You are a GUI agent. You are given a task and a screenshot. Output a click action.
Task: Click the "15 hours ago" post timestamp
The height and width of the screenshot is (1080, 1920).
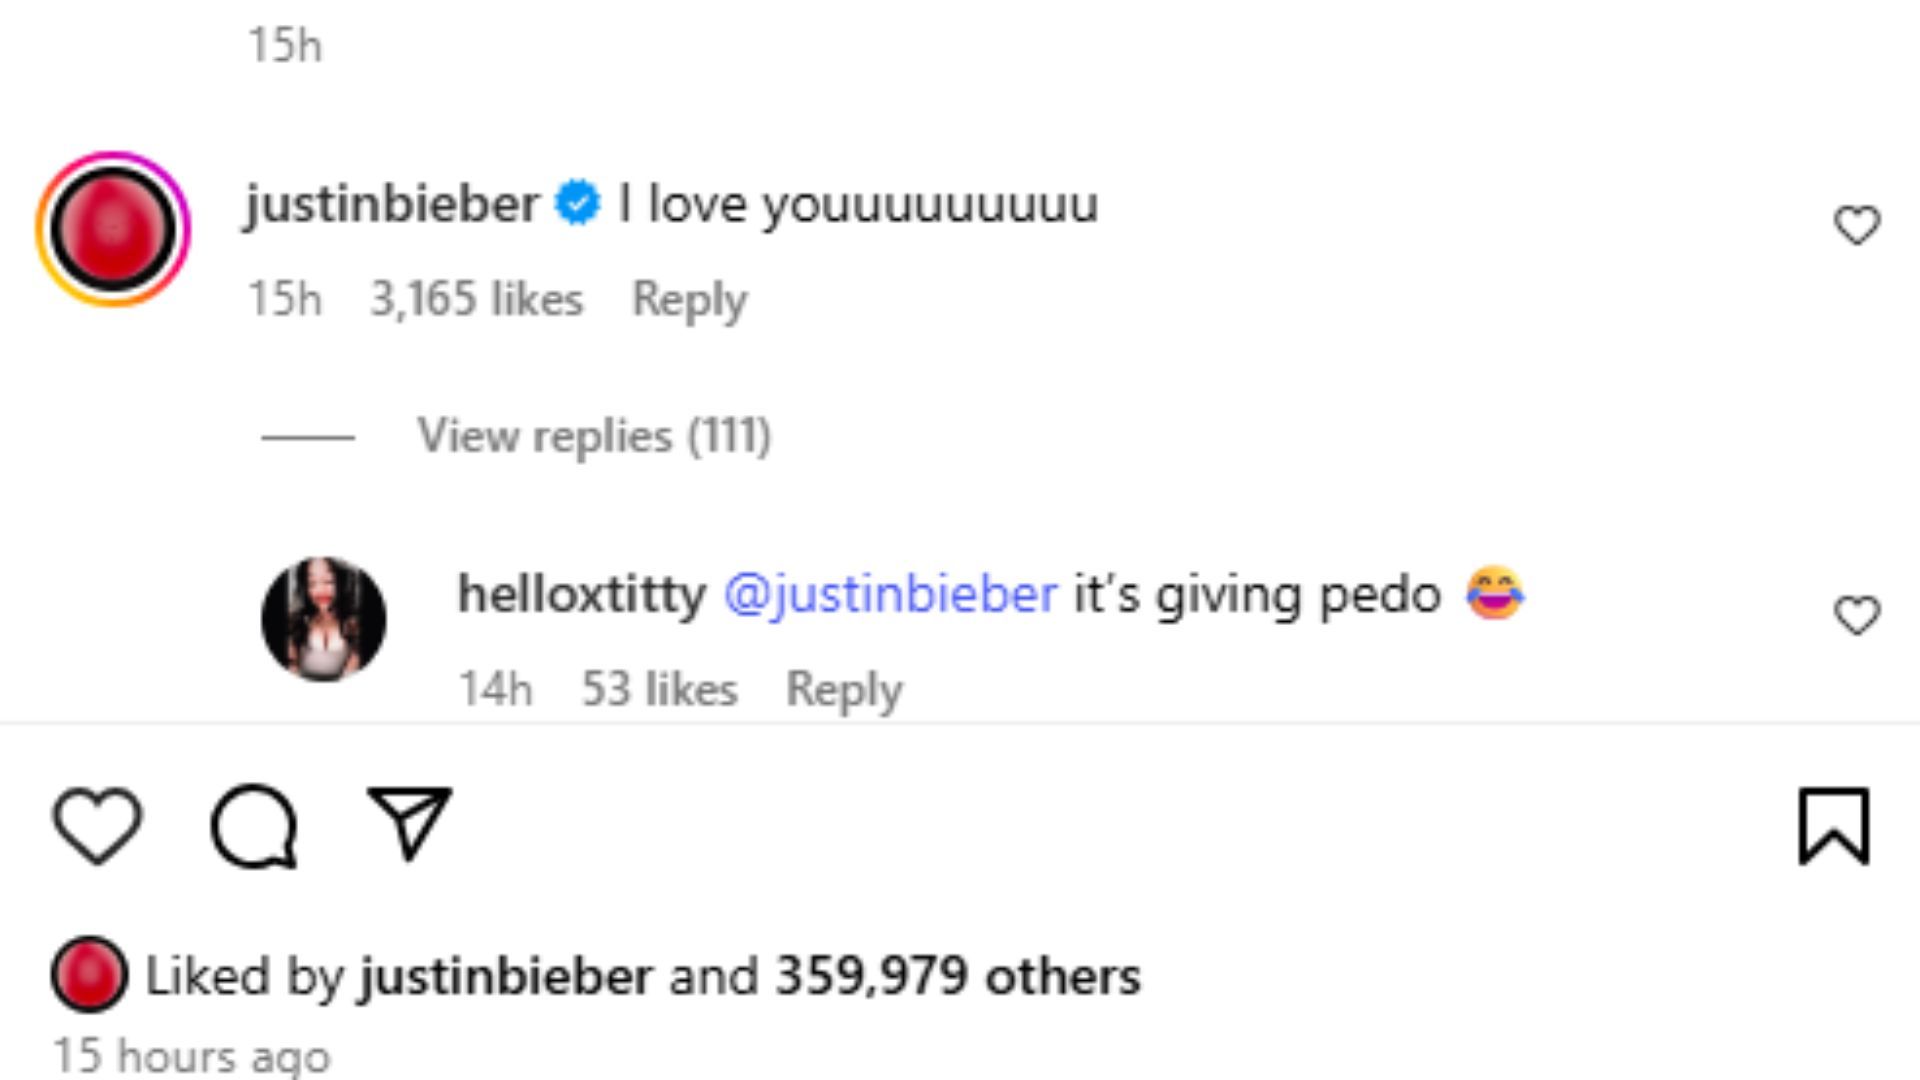[191, 1056]
